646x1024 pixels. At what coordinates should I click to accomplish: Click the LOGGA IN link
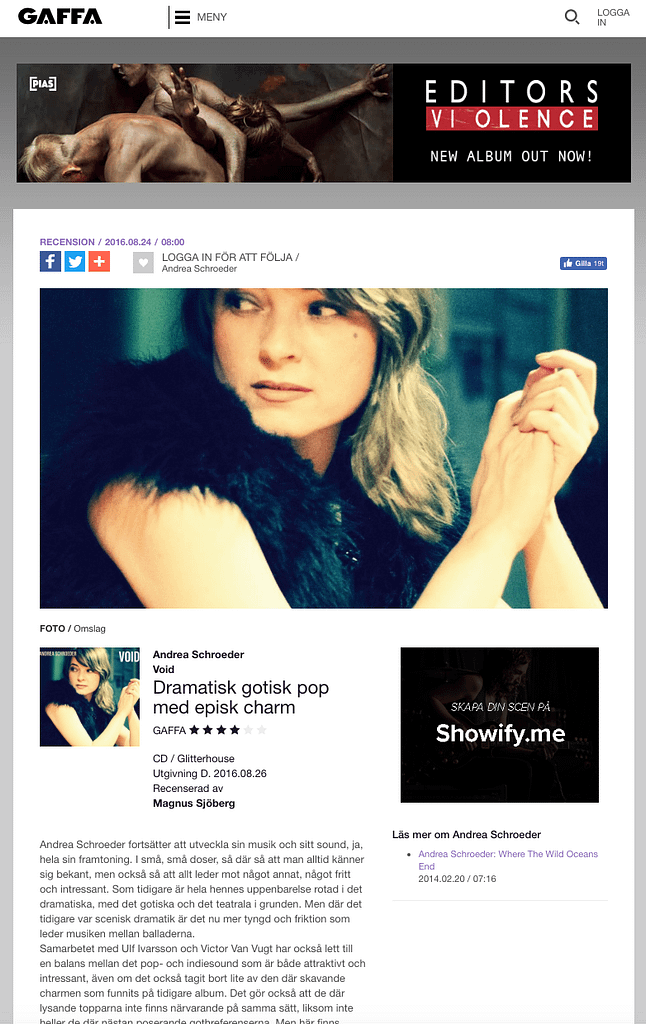[613, 17]
